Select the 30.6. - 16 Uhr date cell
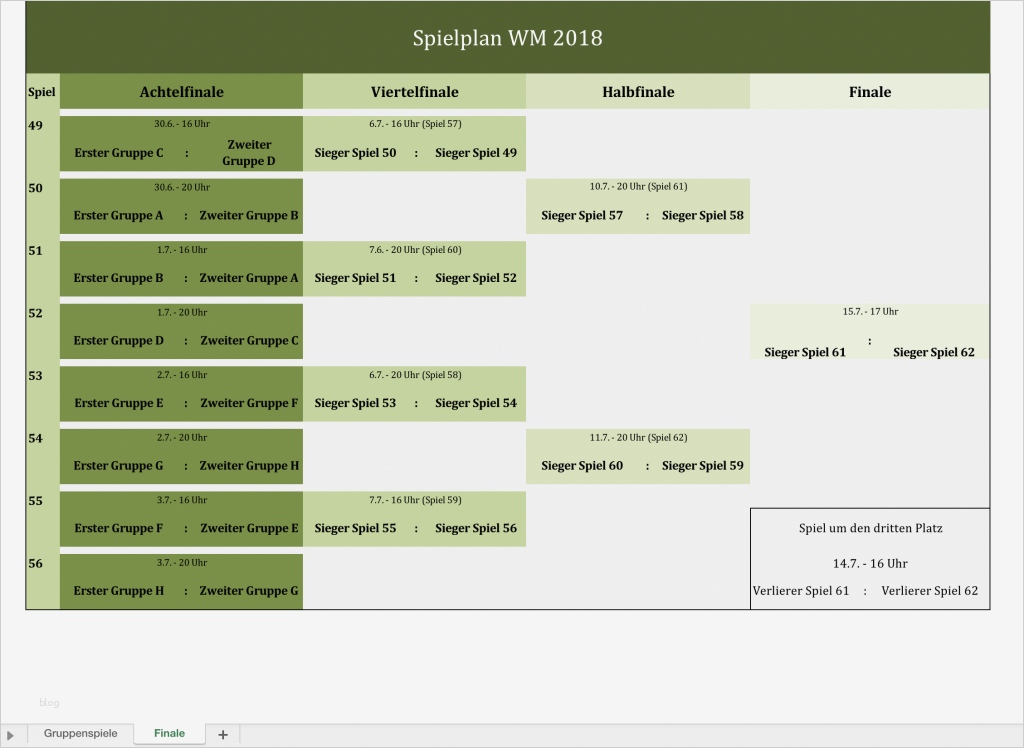 (181, 124)
